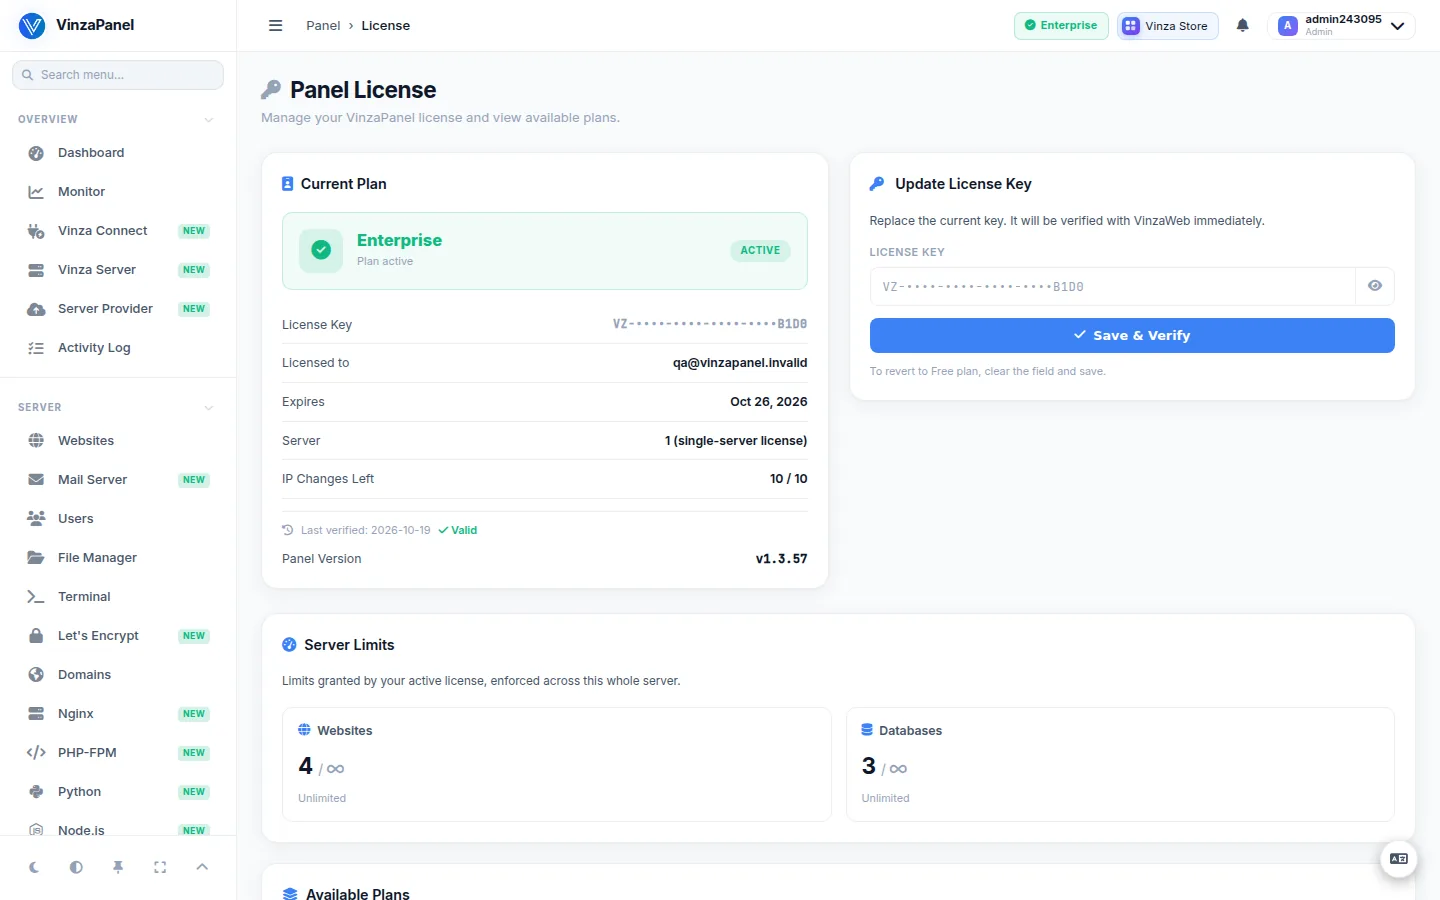1440x900 pixels.
Task: Click the License breadcrumb item
Action: (x=386, y=26)
